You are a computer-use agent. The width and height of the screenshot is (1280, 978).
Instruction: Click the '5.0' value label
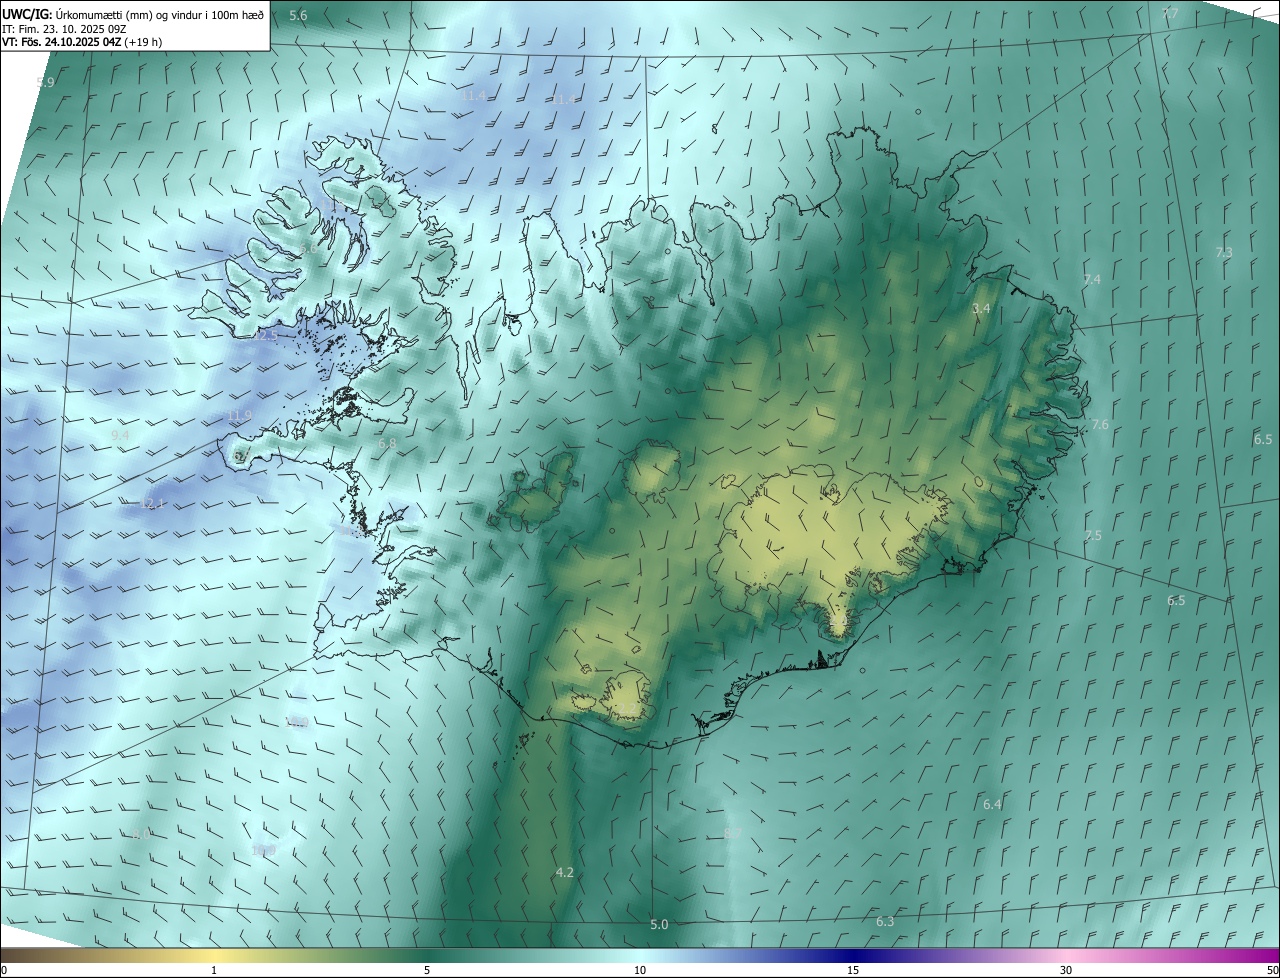pos(659,924)
